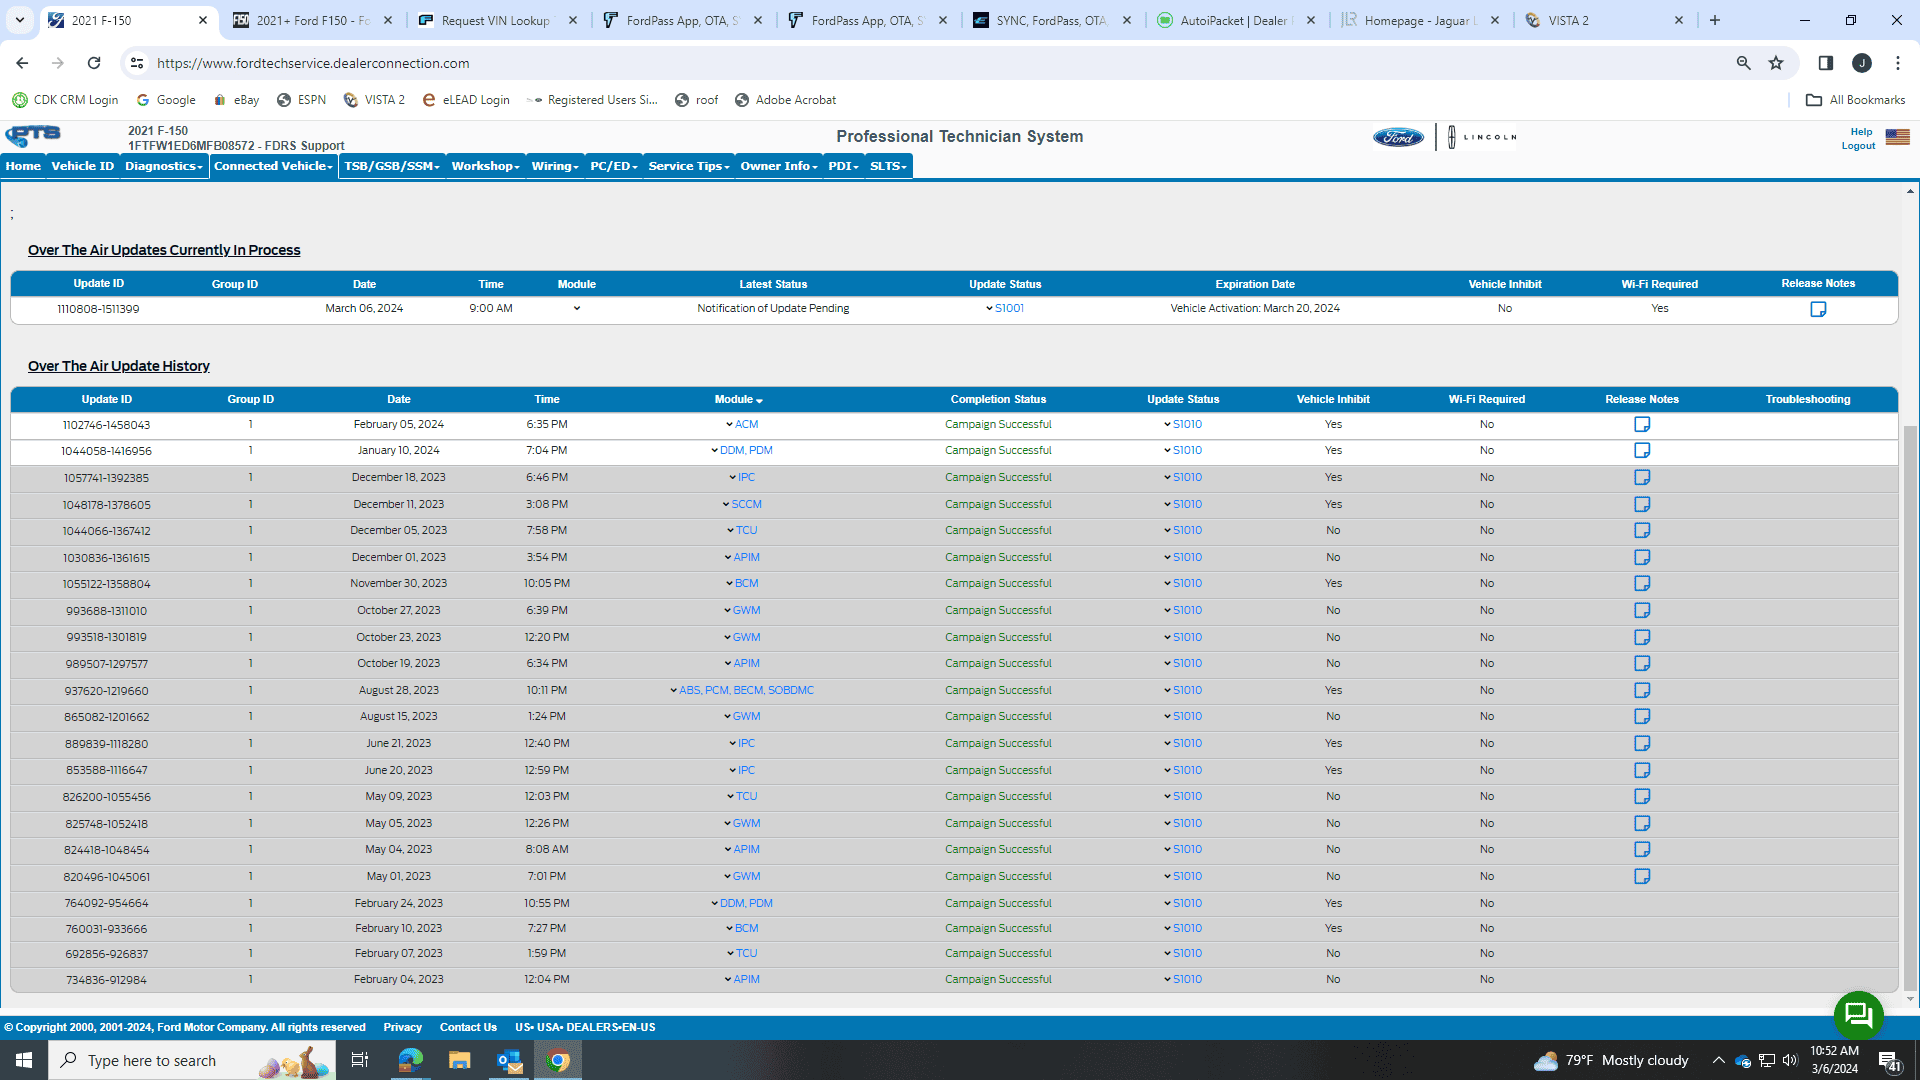
Task: Open the Contact Us footer link
Action: [x=468, y=1027]
